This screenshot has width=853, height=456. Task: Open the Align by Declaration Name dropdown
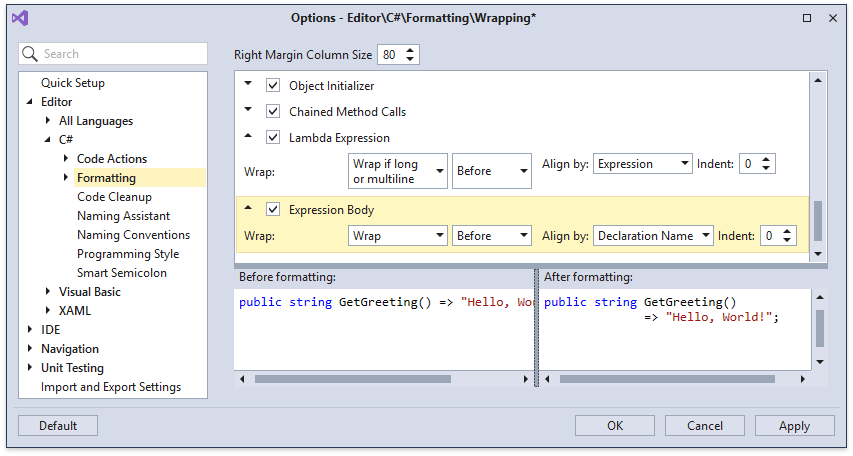652,236
